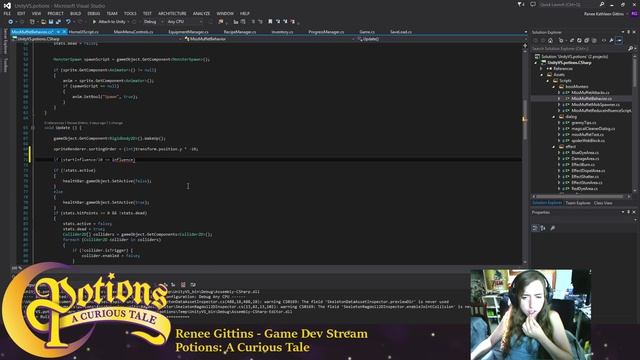The image size is (640, 360).
Task: Switch to EquipmentManager.cs tab
Action: [188, 32]
